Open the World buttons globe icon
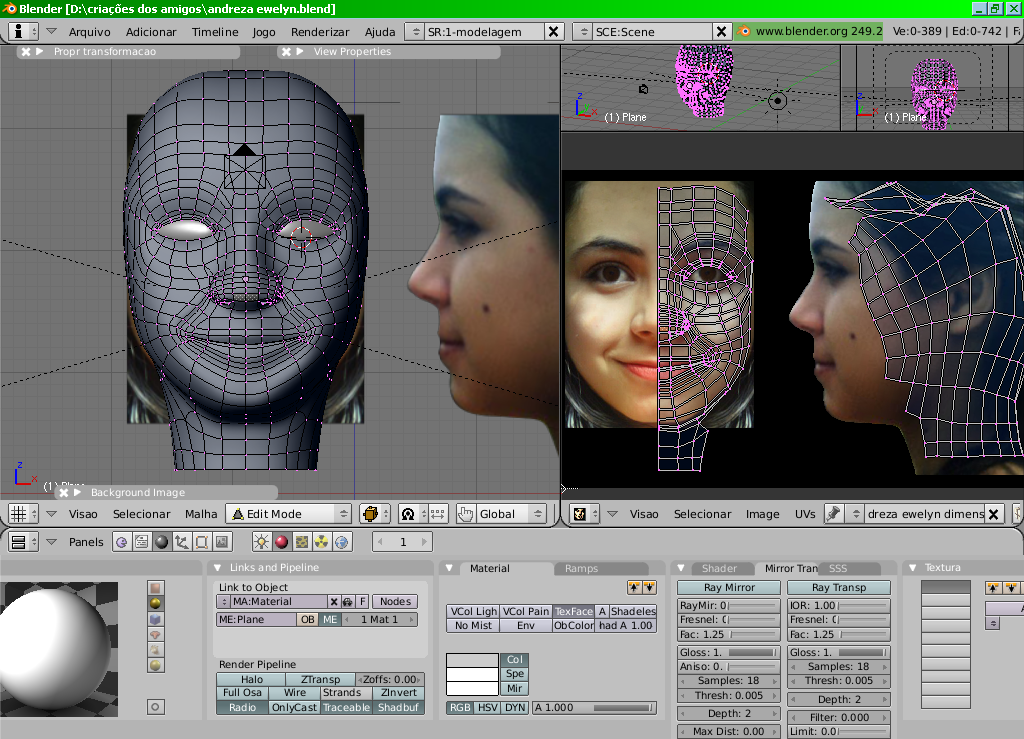The image size is (1024, 739). 342,542
